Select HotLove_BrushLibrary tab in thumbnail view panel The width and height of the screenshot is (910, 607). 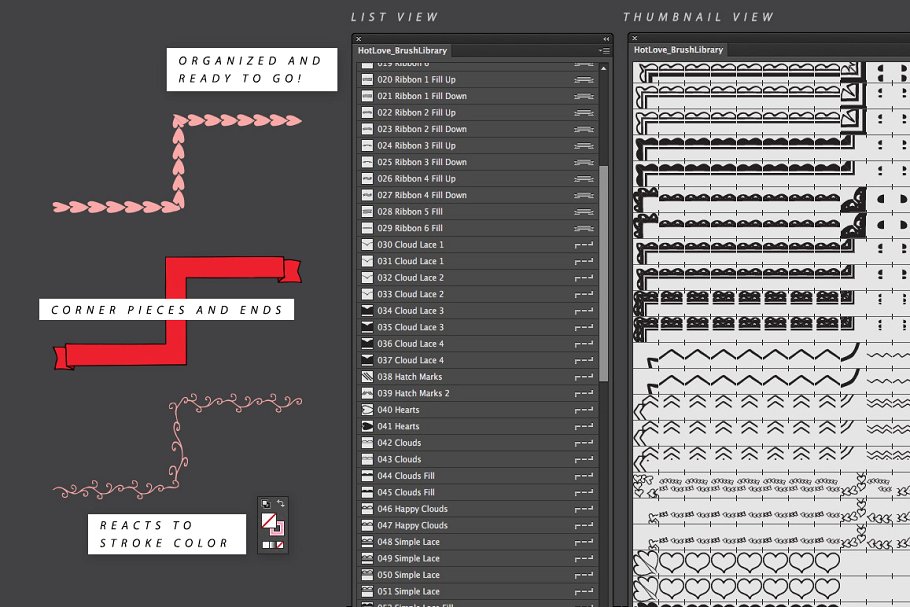[679, 49]
